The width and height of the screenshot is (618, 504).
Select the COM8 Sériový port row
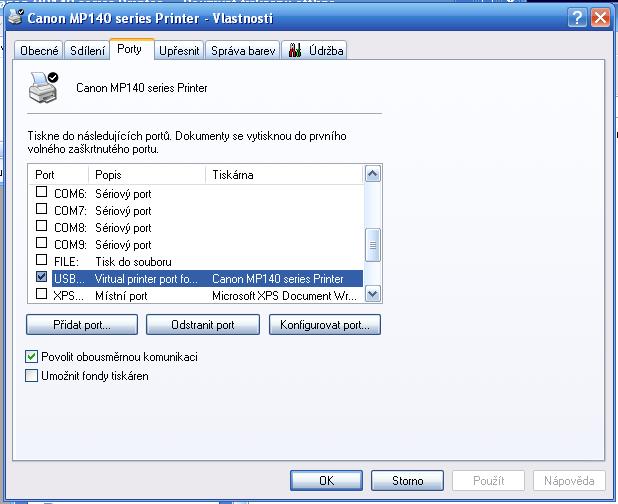pos(196,228)
